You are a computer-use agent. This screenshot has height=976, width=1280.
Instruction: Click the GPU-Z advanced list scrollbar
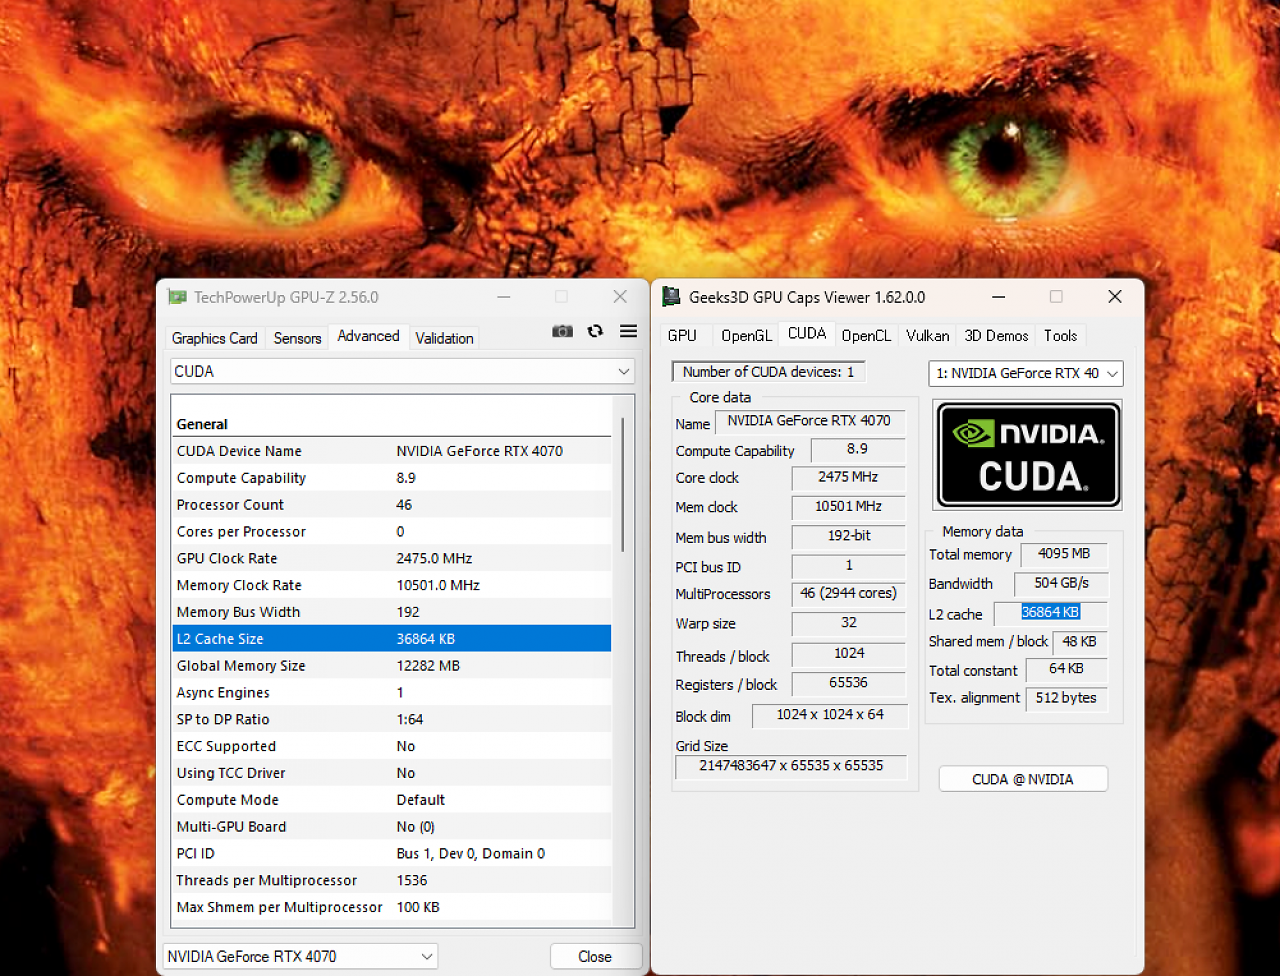pyautogui.click(x=624, y=485)
